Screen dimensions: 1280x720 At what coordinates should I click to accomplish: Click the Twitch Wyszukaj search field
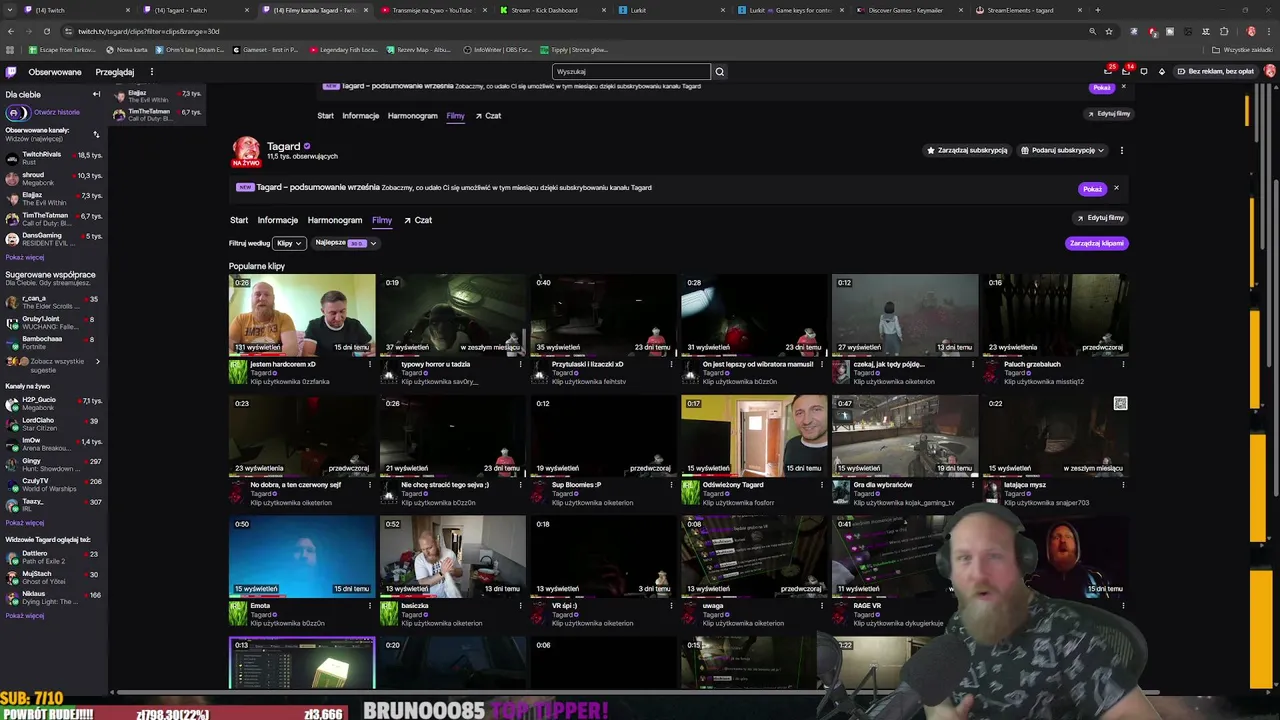click(x=631, y=72)
